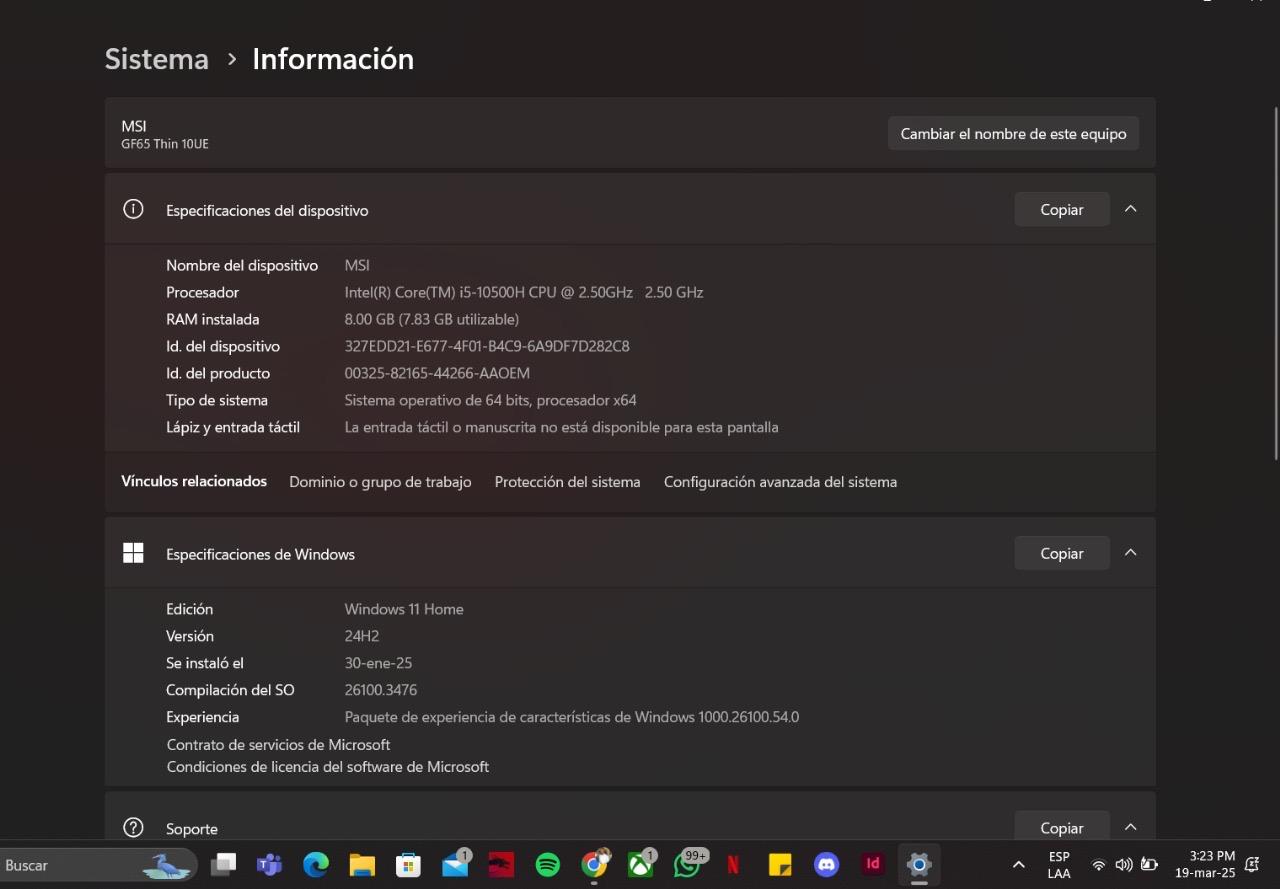1280x889 pixels.
Task: Click the Paquete de experiencia de características value
Action: (x=572, y=717)
